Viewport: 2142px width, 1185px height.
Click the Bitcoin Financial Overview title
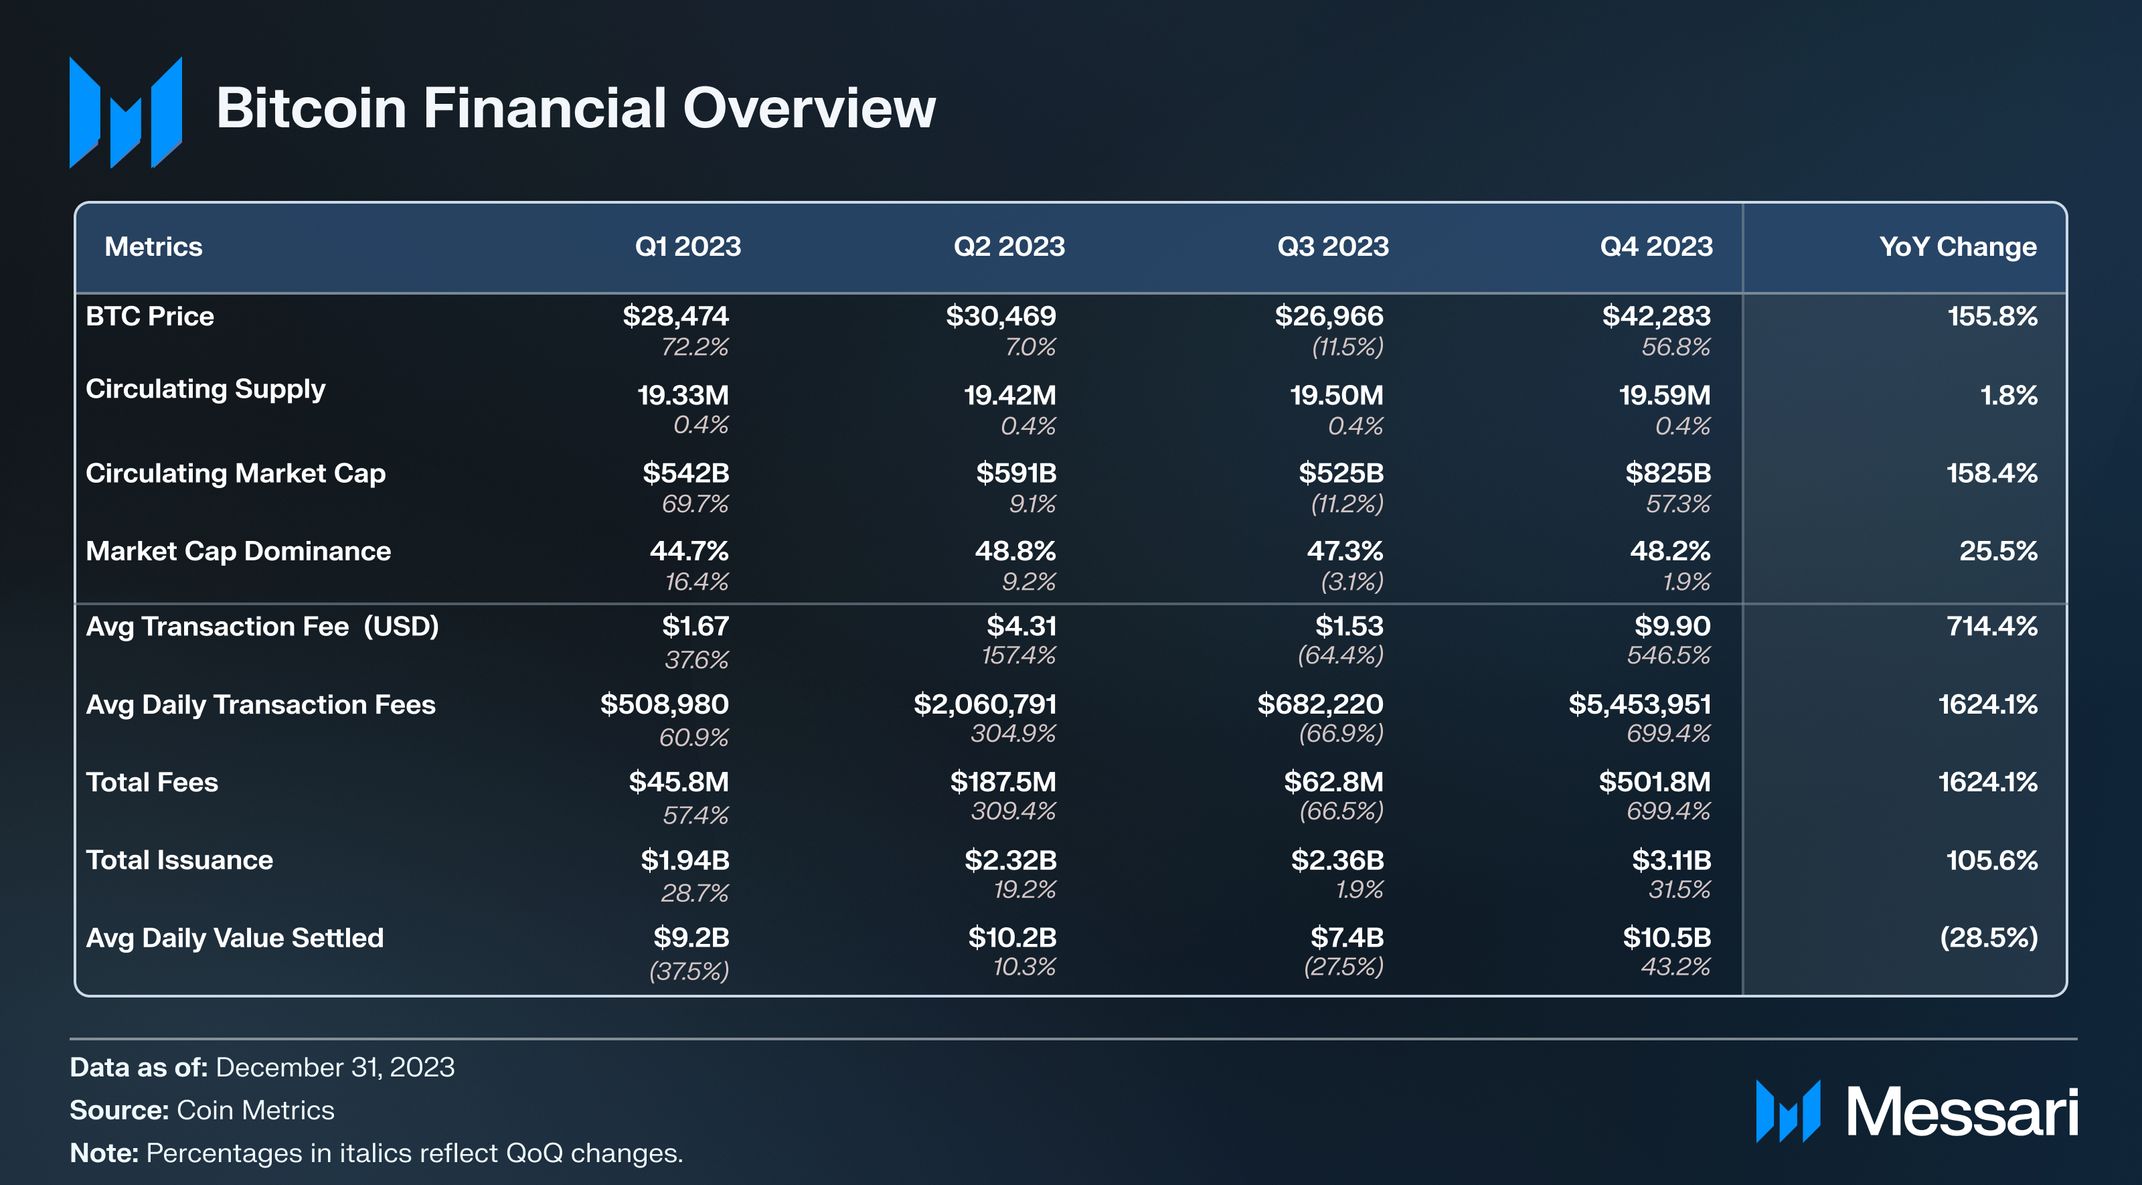576,108
